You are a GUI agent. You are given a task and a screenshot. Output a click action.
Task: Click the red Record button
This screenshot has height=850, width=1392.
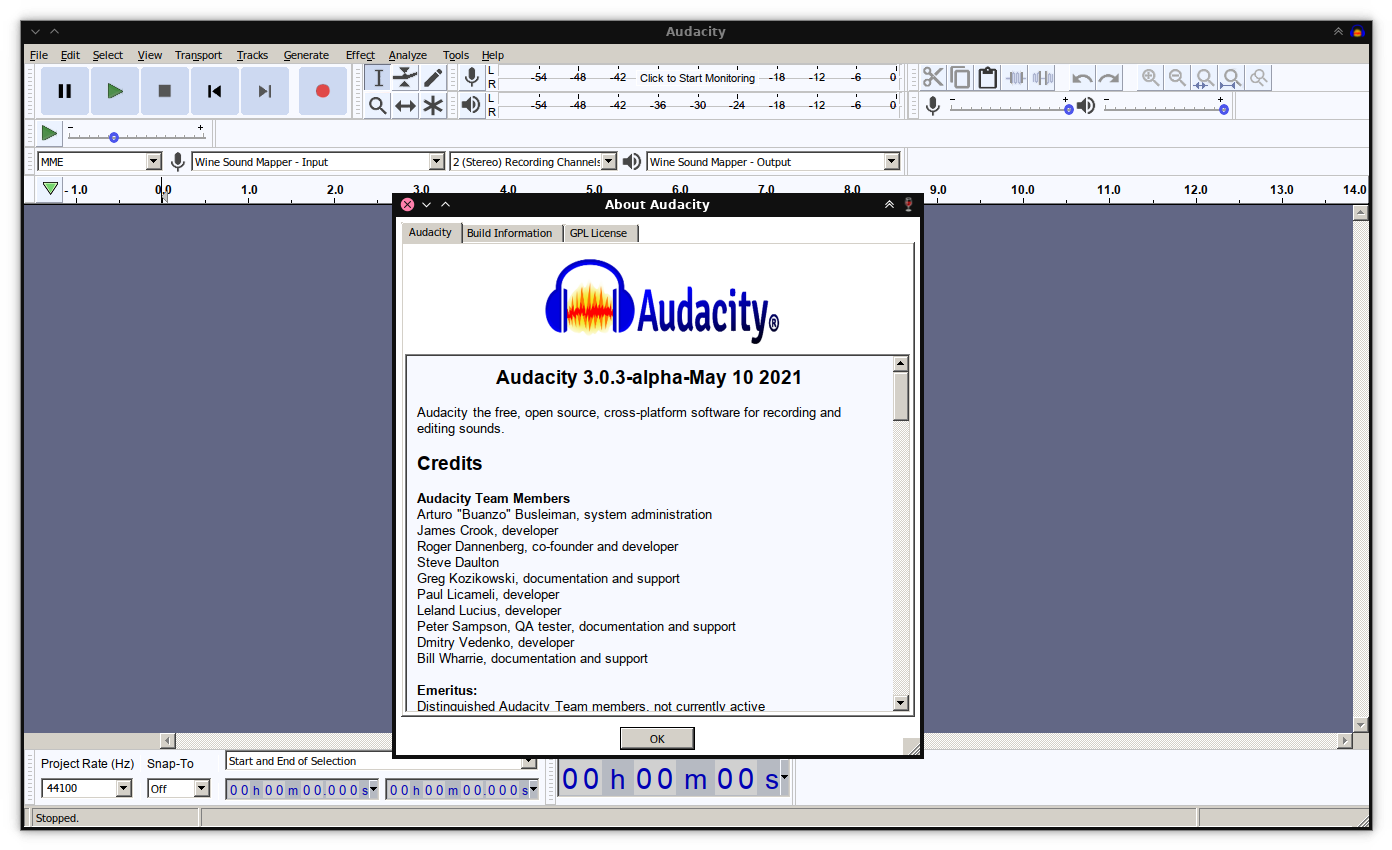[x=323, y=91]
